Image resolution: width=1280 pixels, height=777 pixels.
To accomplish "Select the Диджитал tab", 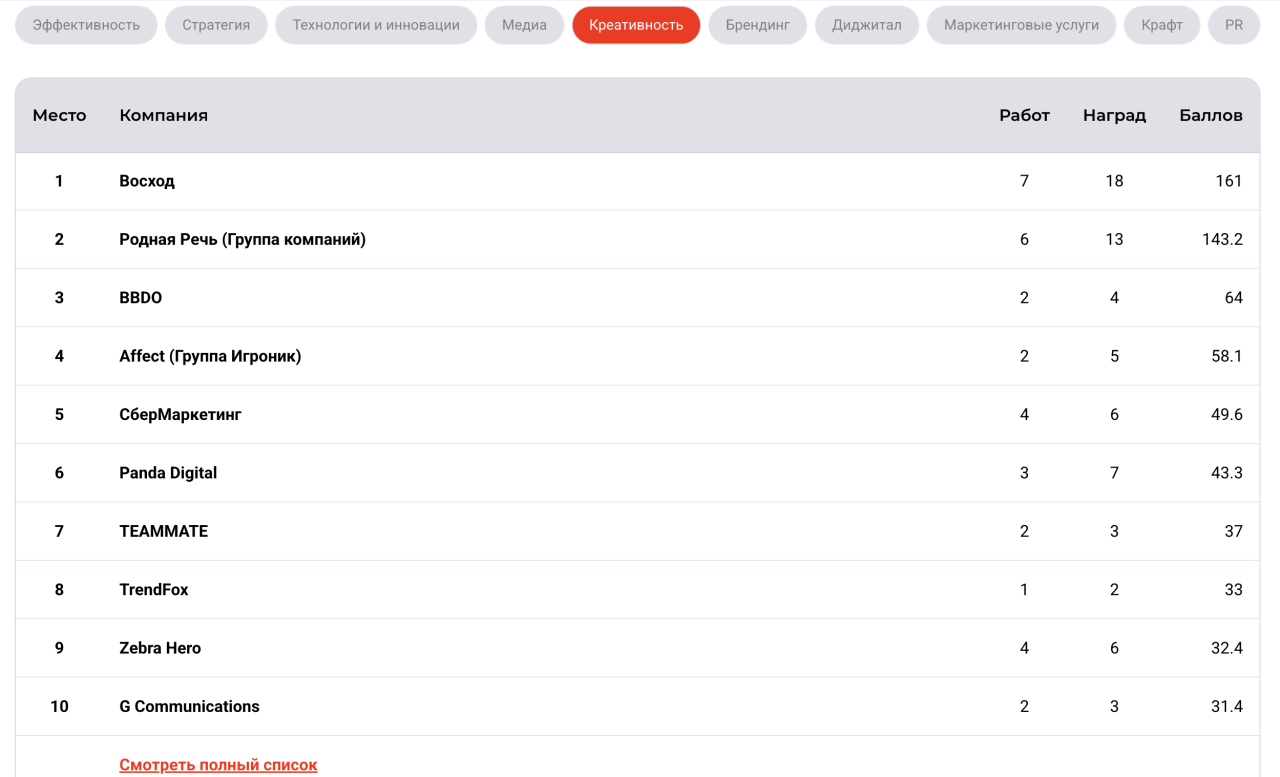I will [866, 25].
